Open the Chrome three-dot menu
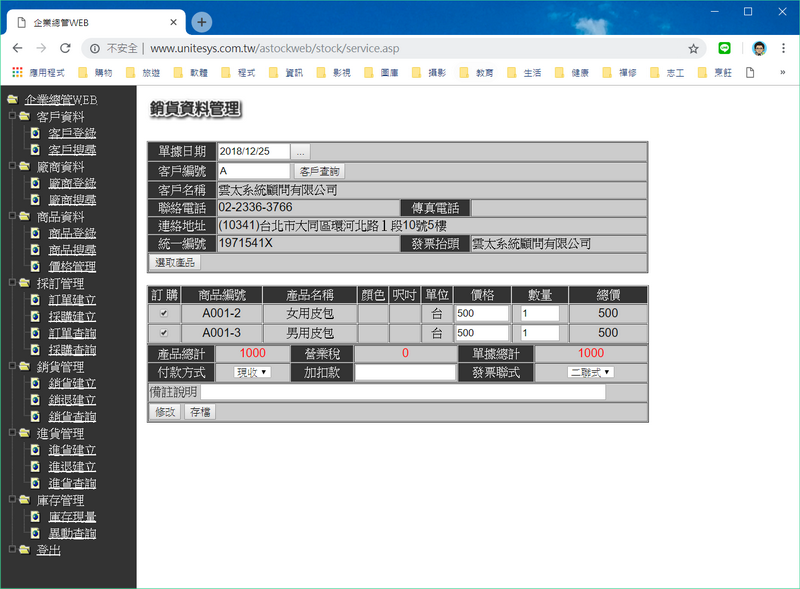This screenshot has height=589, width=800. coord(783,48)
